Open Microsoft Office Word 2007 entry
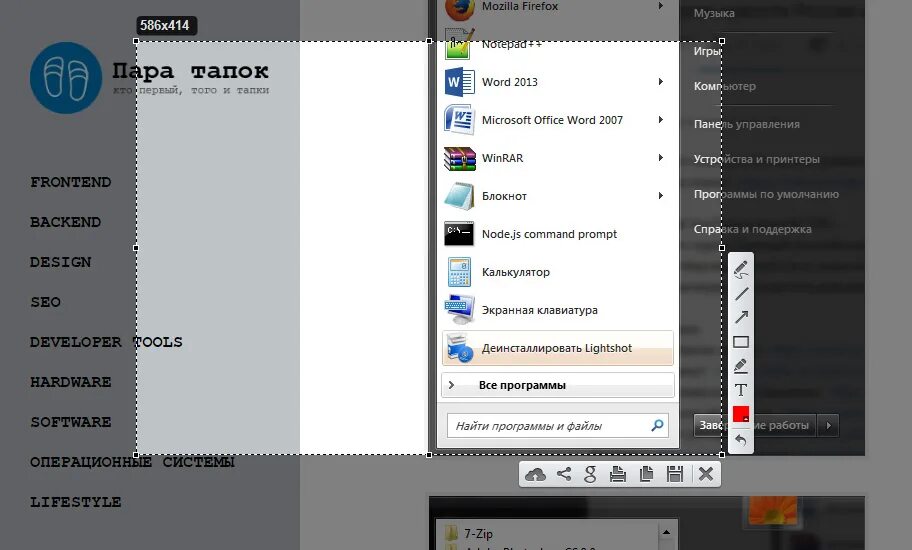Image resolution: width=912 pixels, height=550 pixels. 558,120
